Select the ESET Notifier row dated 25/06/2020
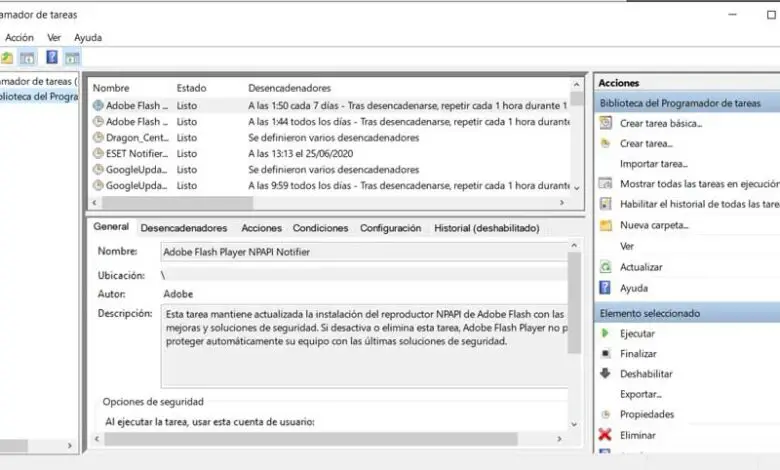The width and height of the screenshot is (780, 470). pos(330,153)
